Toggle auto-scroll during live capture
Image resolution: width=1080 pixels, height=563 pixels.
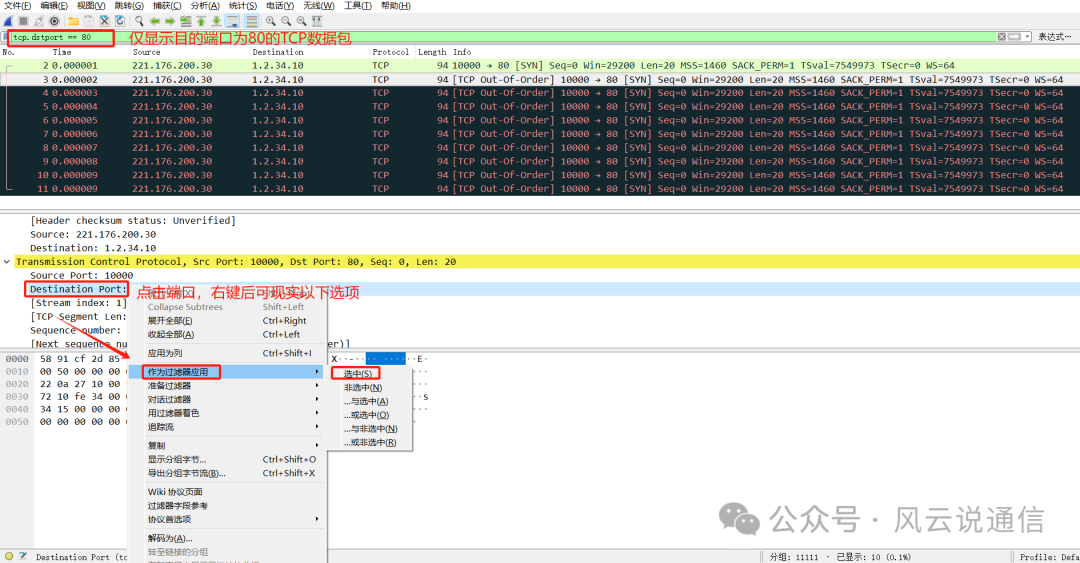[x=233, y=21]
